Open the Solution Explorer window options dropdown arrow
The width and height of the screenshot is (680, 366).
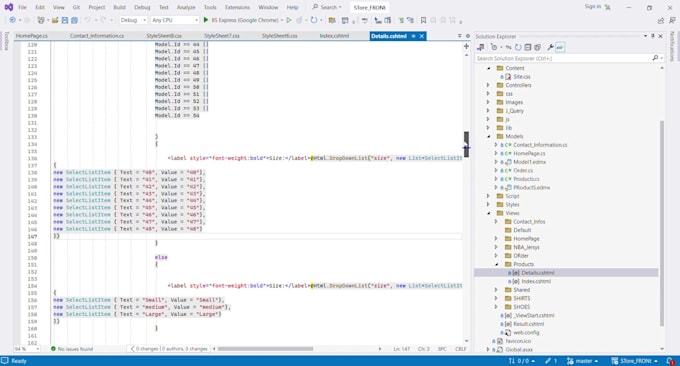pos(645,36)
